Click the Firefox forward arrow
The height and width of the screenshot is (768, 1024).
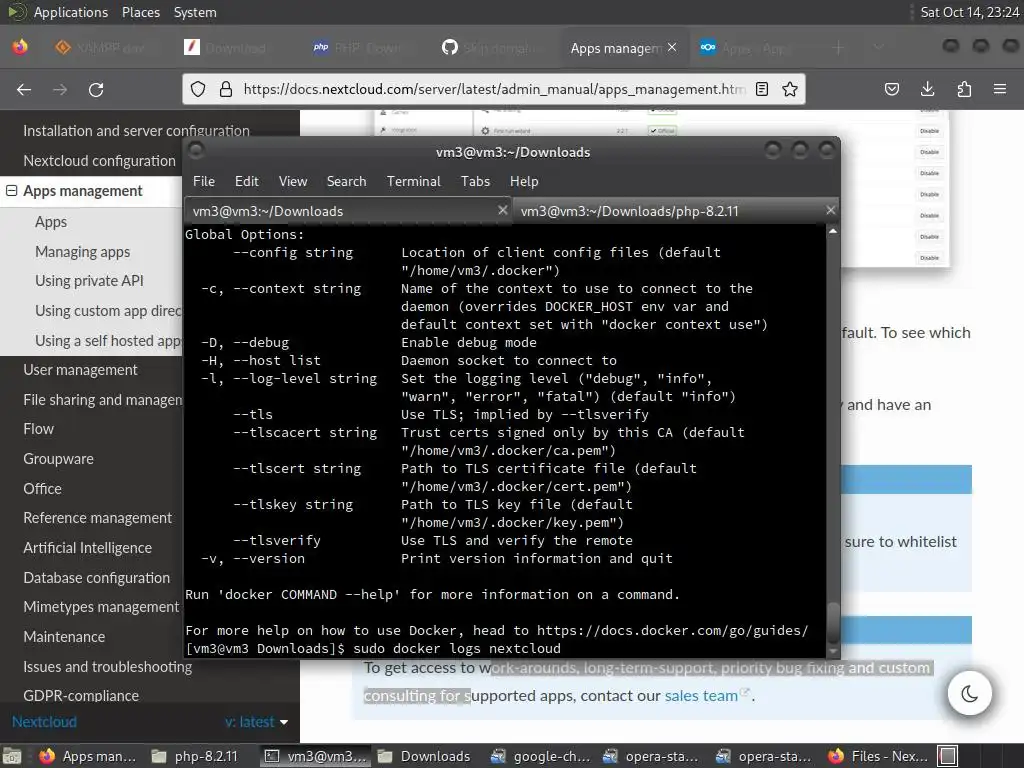pos(60,89)
